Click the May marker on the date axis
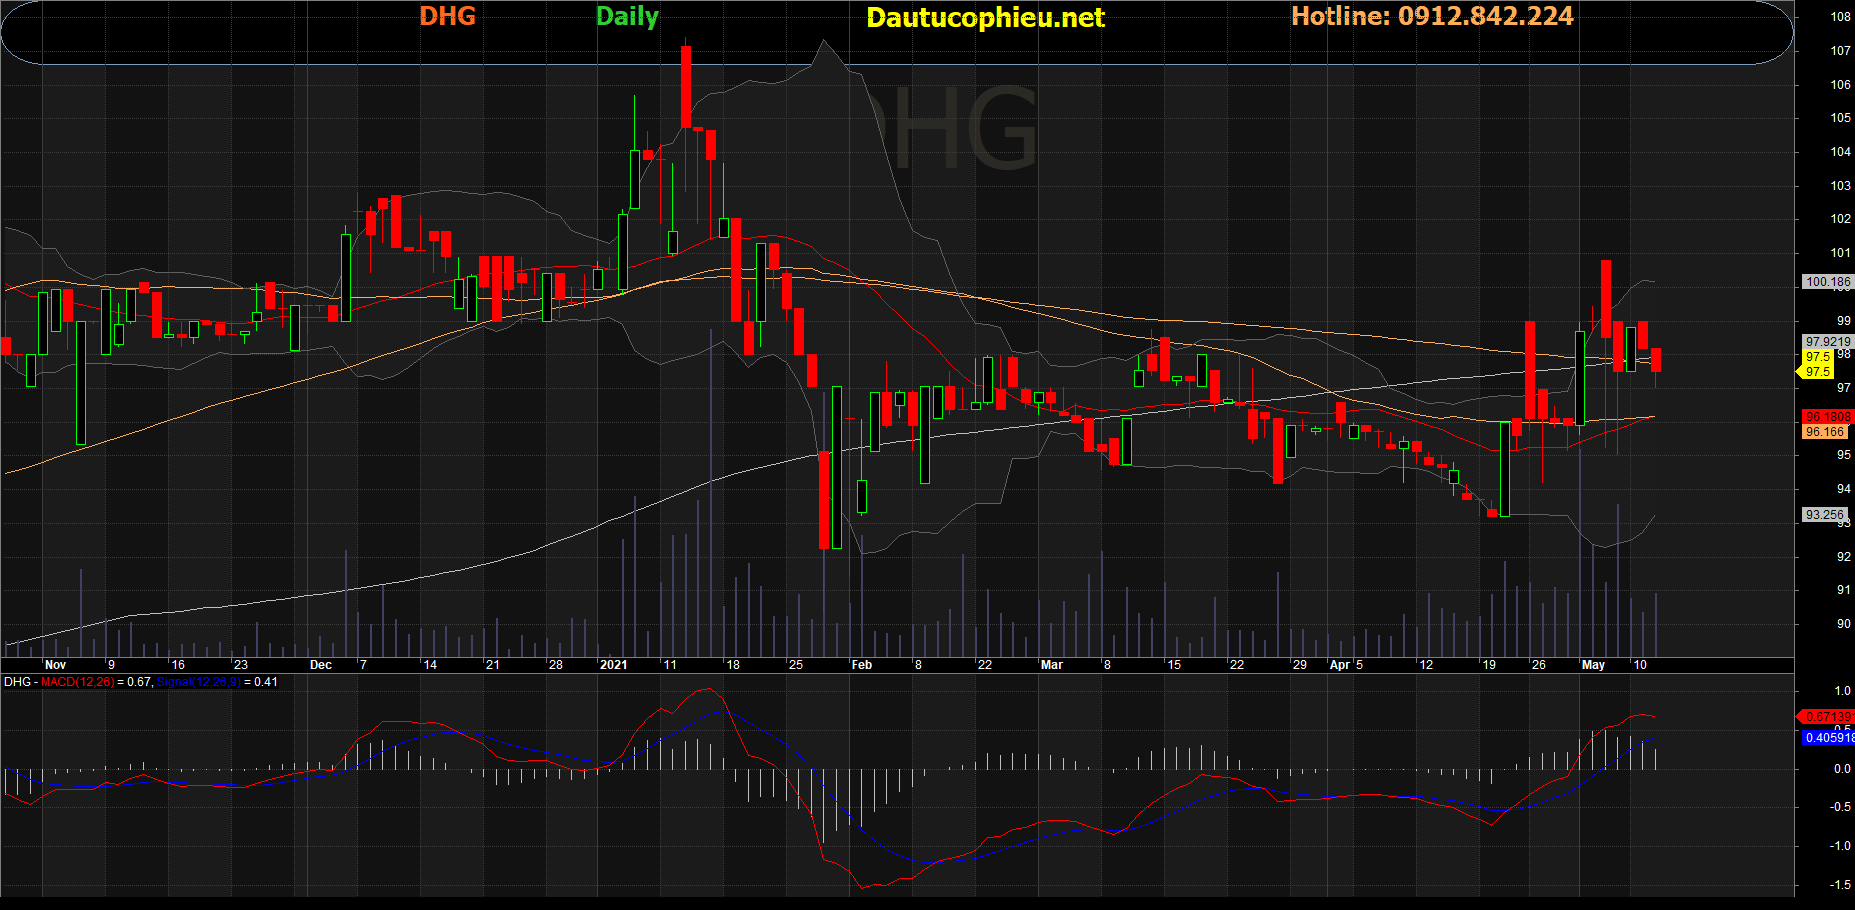 1593,665
